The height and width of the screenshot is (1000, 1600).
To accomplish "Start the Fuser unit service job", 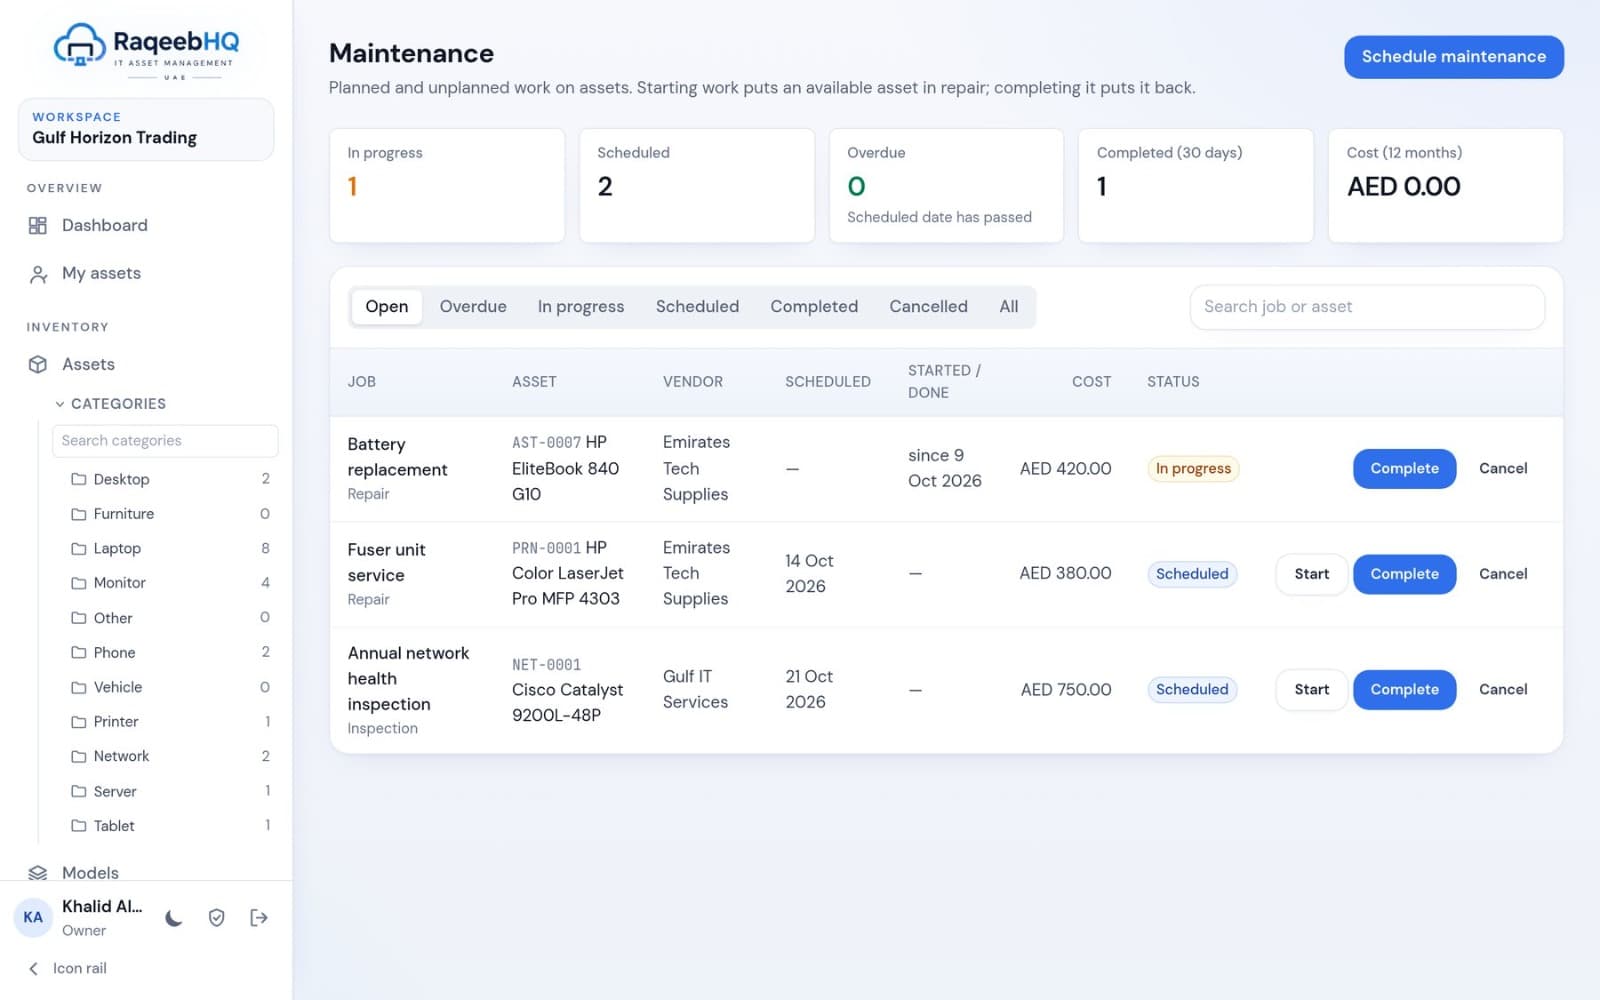I will point(1311,574).
